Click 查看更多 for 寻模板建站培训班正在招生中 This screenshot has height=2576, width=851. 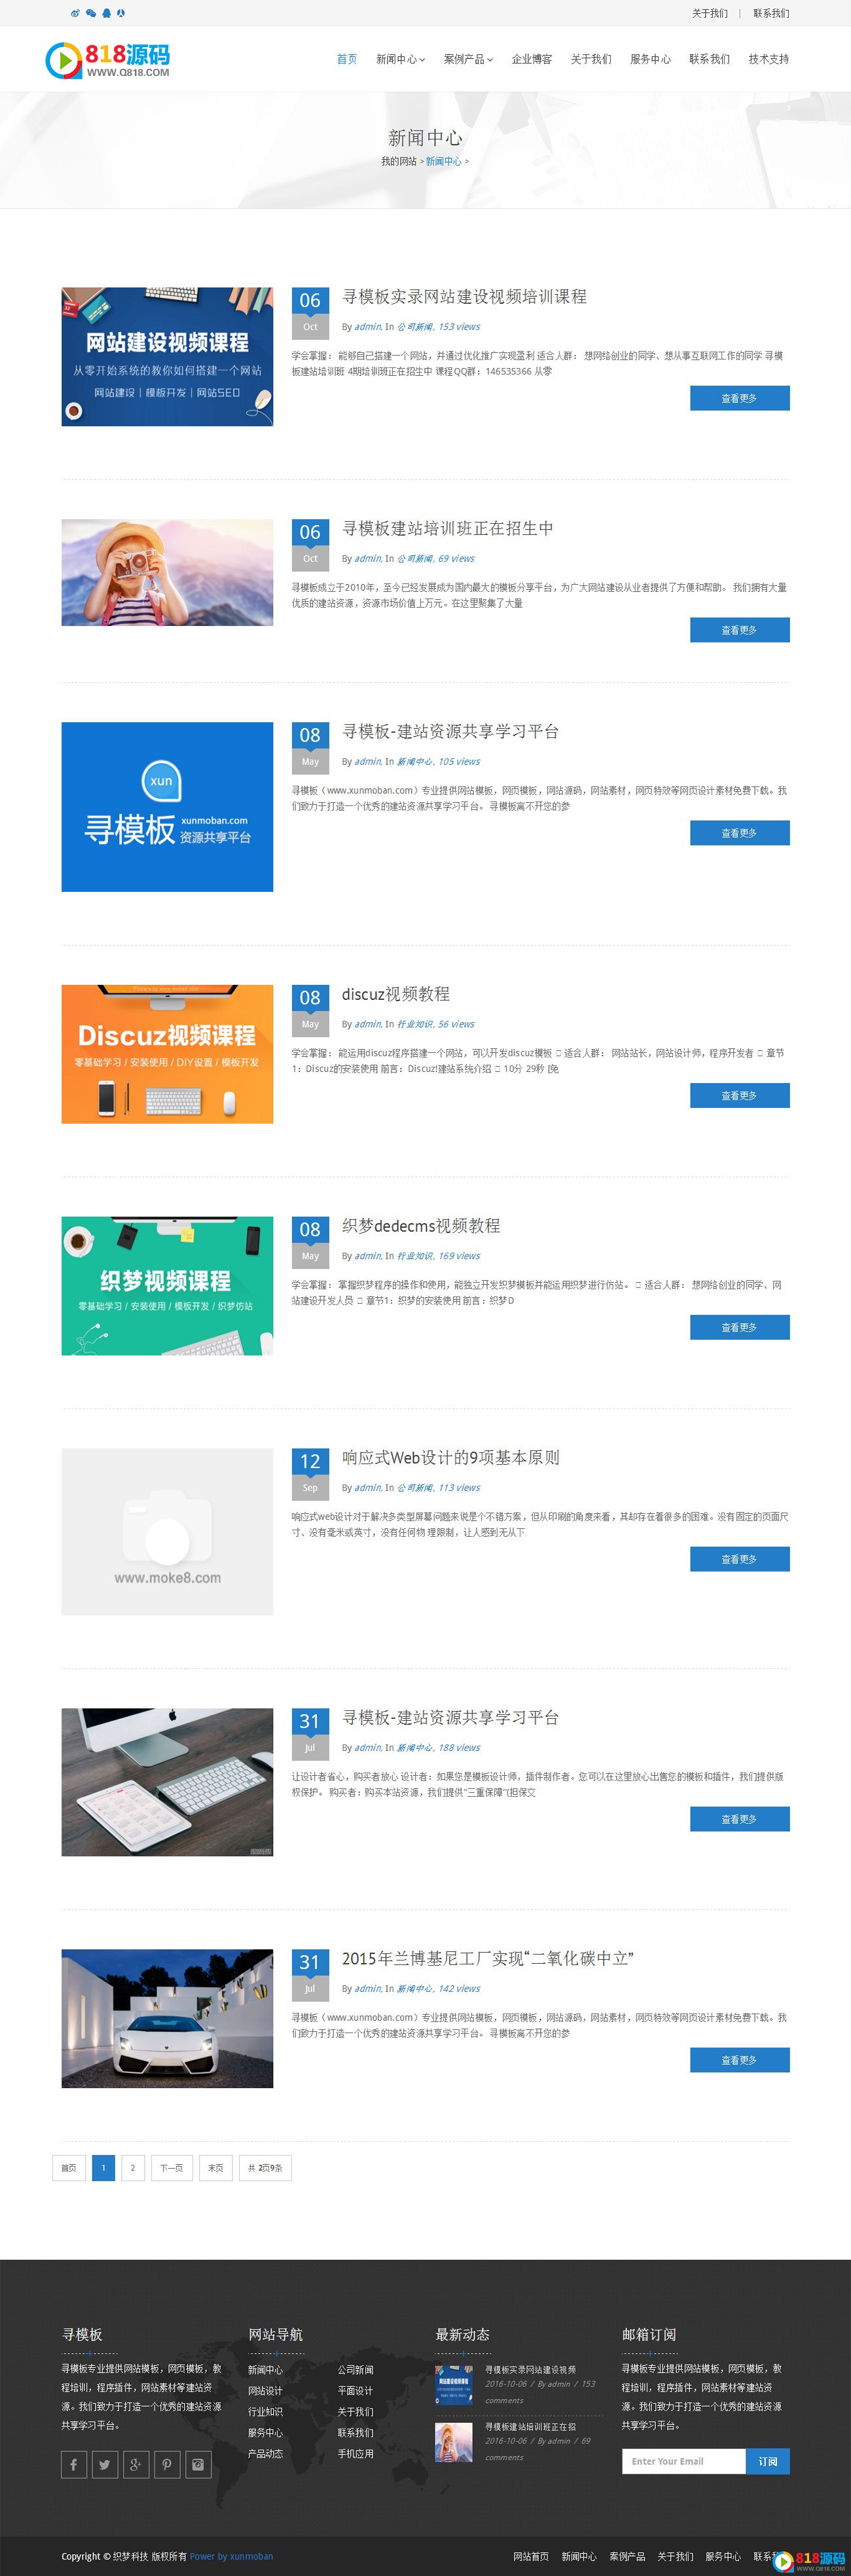click(x=739, y=630)
